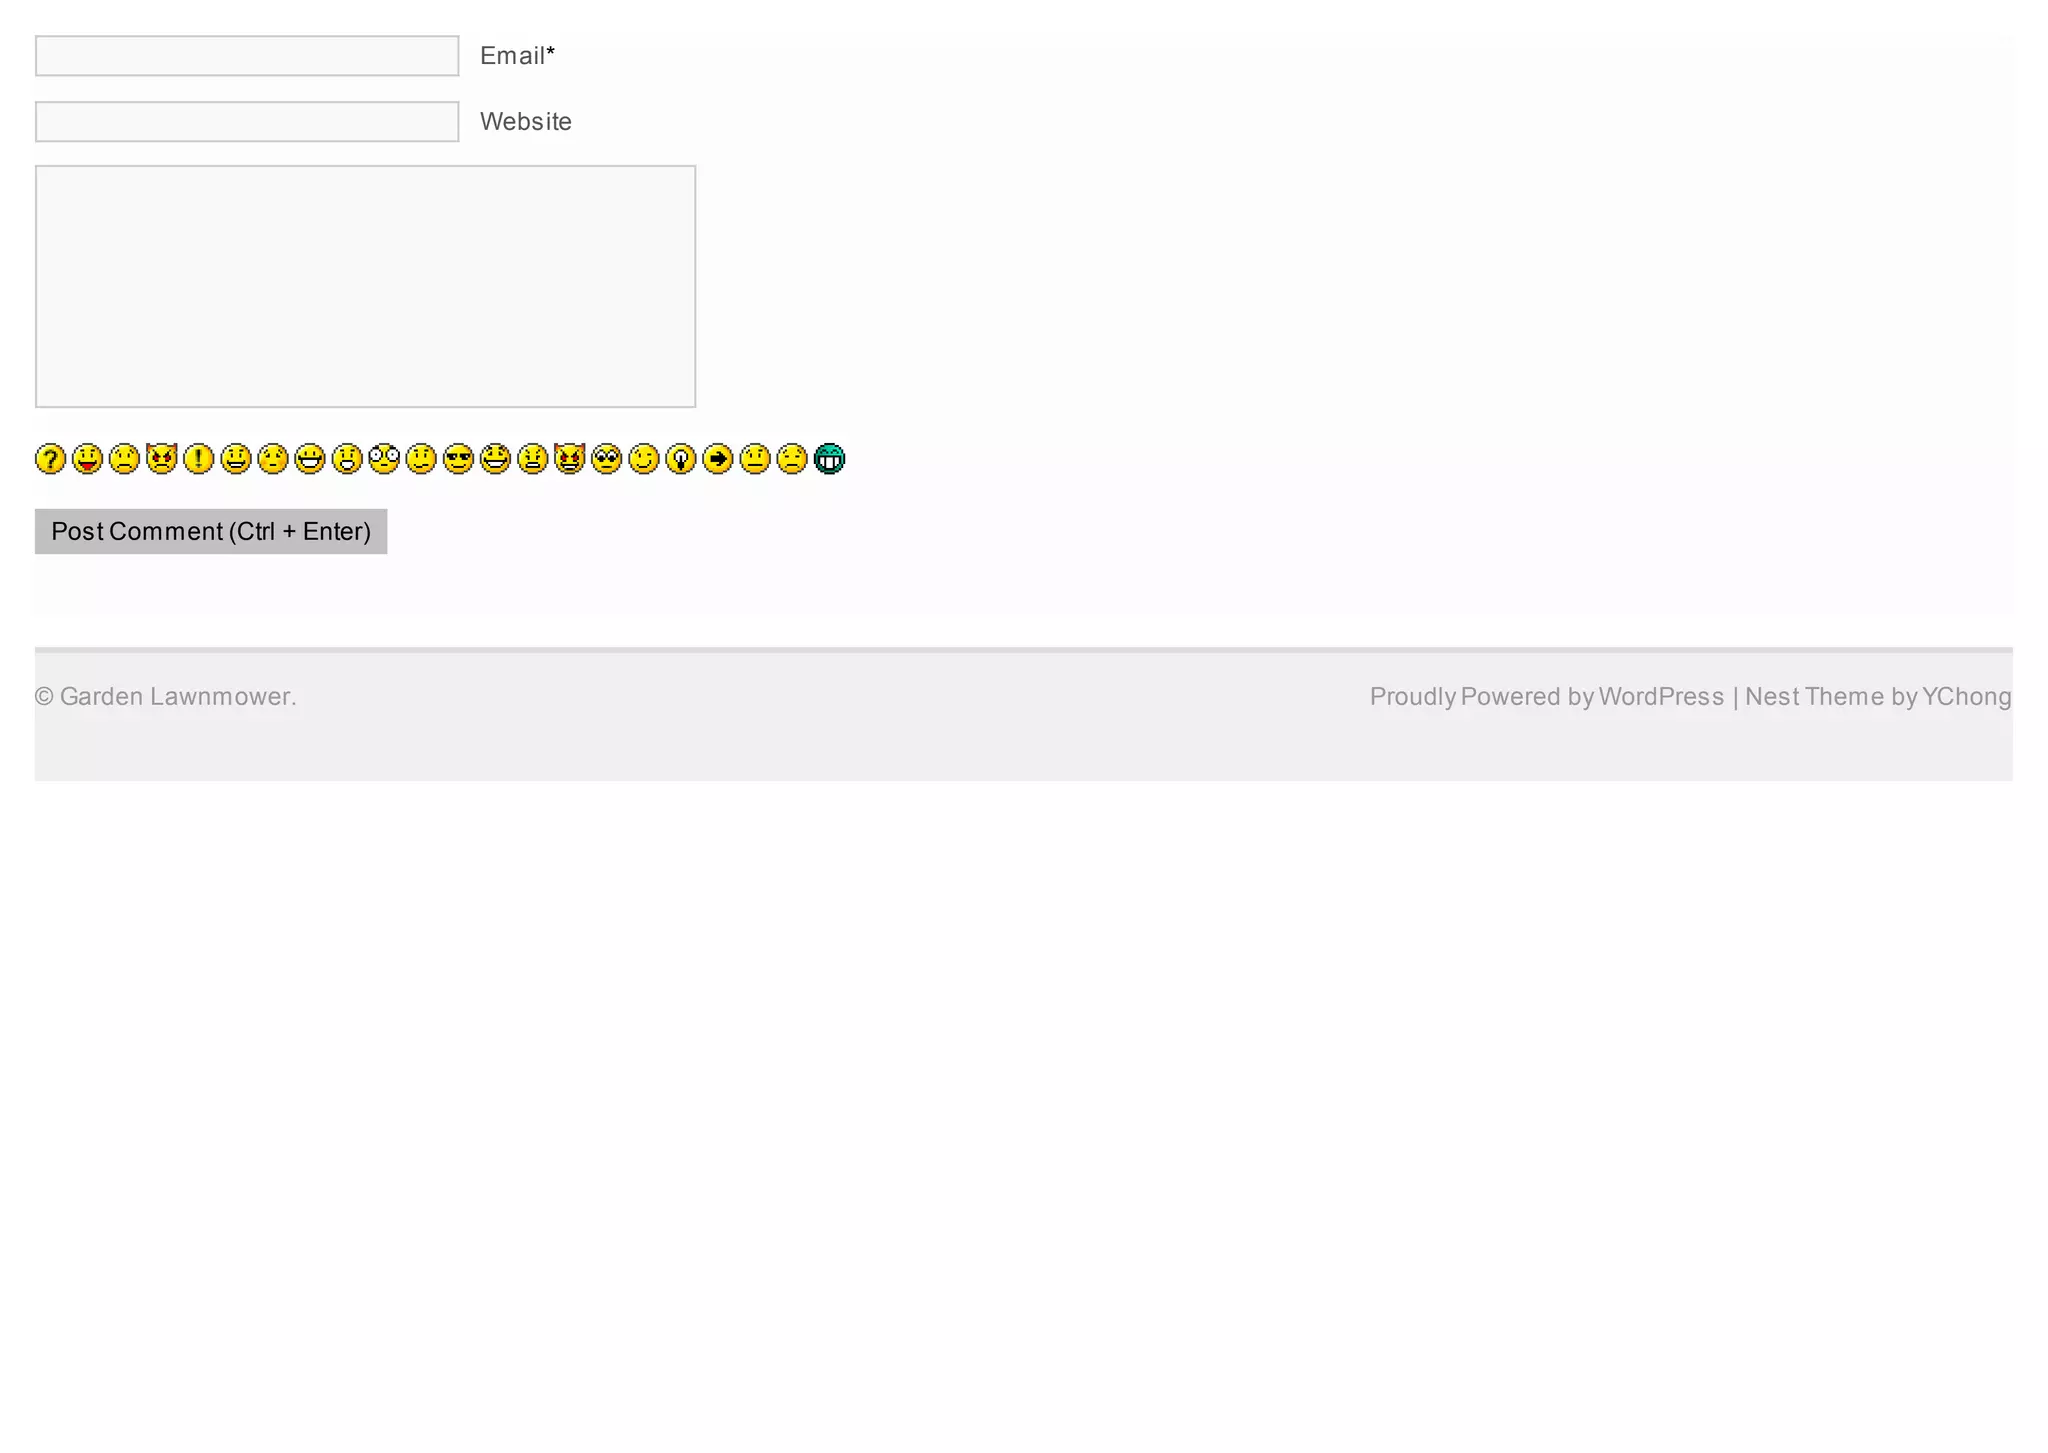The width and height of the screenshot is (2048, 1453).
Task: Submit with Post Comment button
Action: (x=211, y=531)
